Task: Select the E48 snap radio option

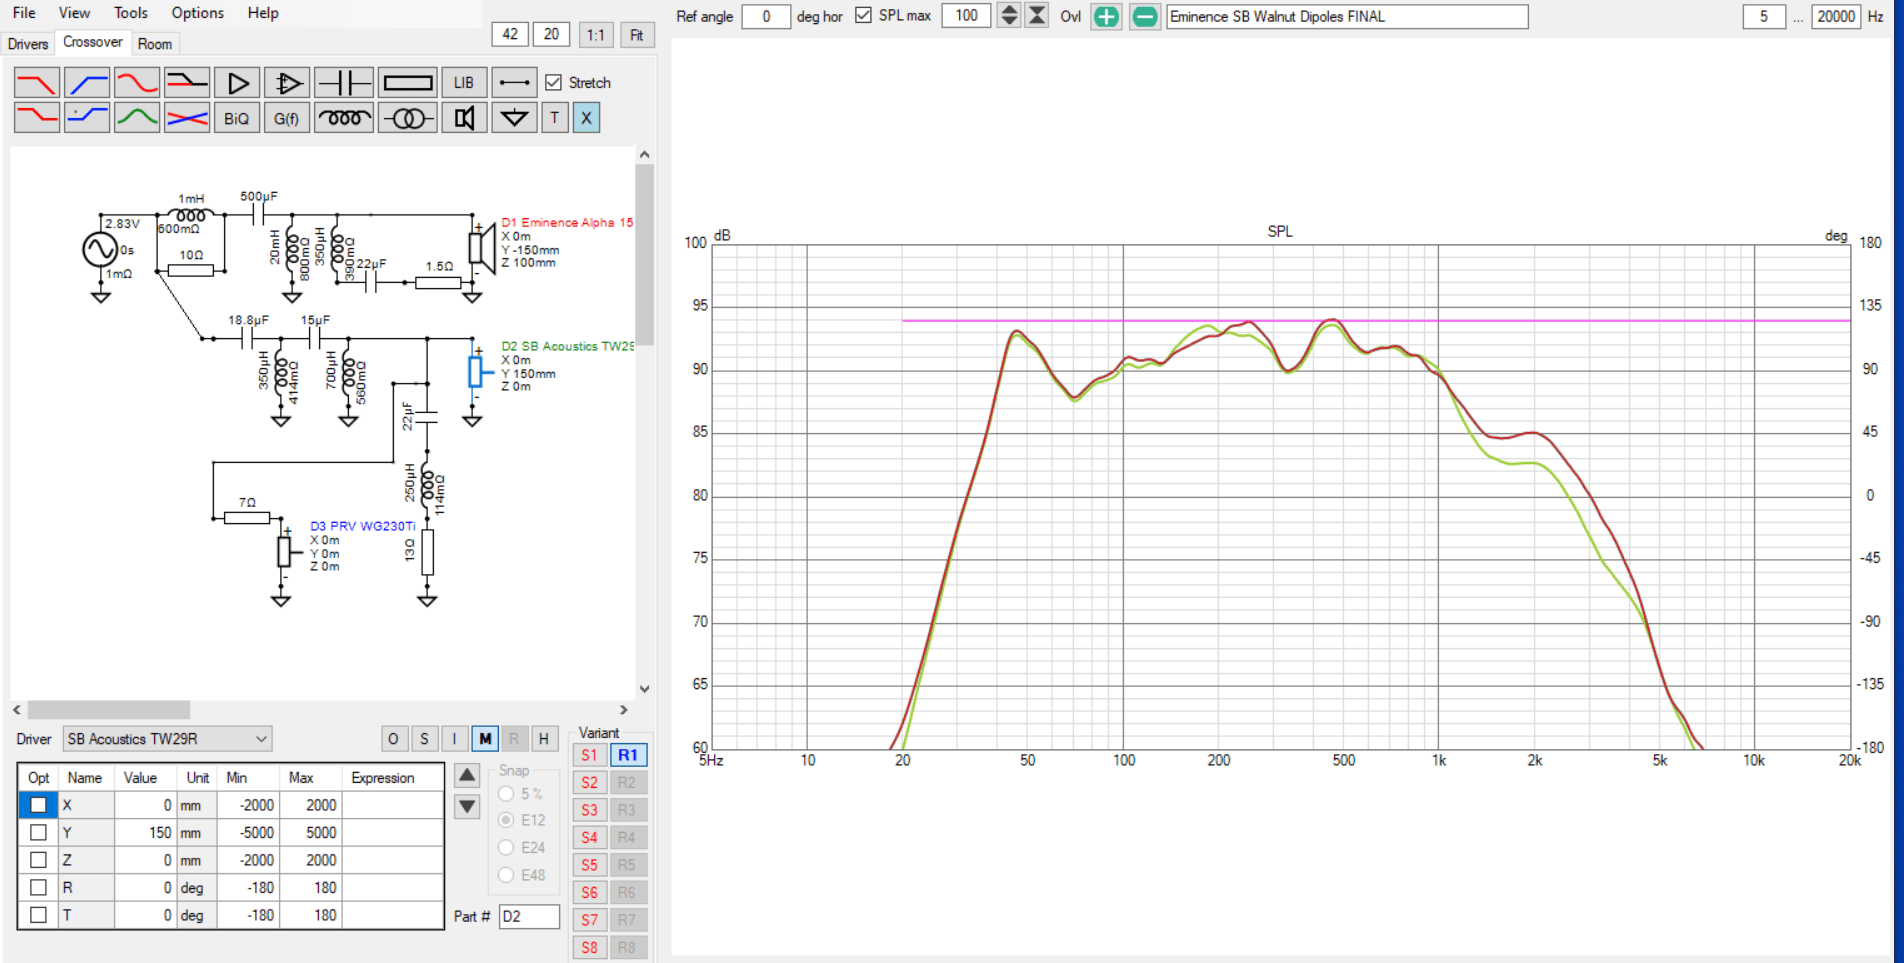Action: click(506, 875)
